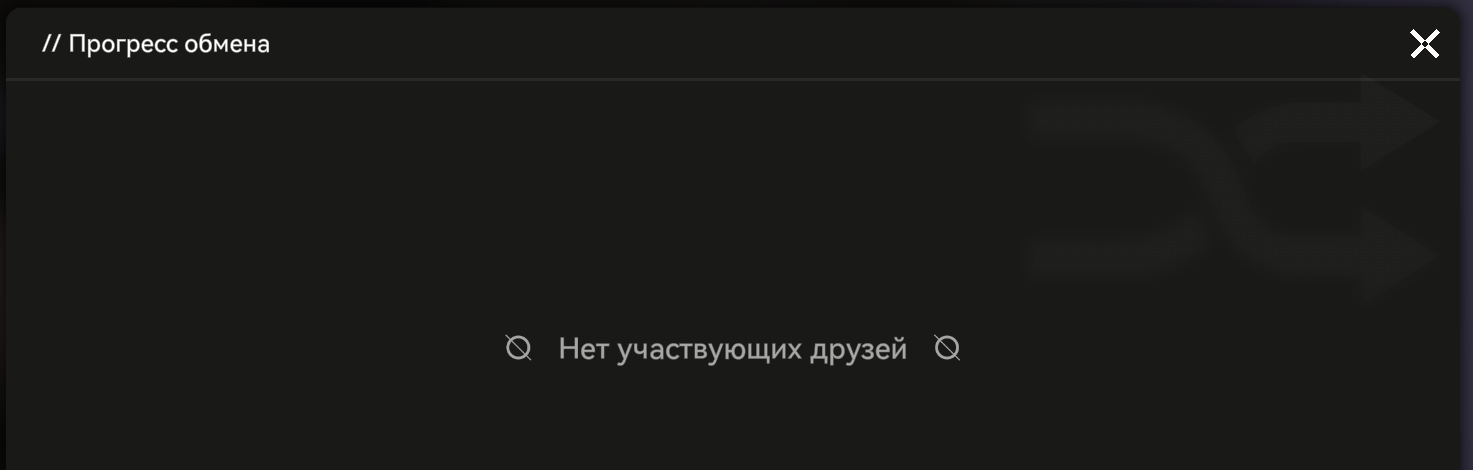This screenshot has width=1473, height=470.
Task: Click the word Нет in the empty-state message
Action: (x=582, y=349)
